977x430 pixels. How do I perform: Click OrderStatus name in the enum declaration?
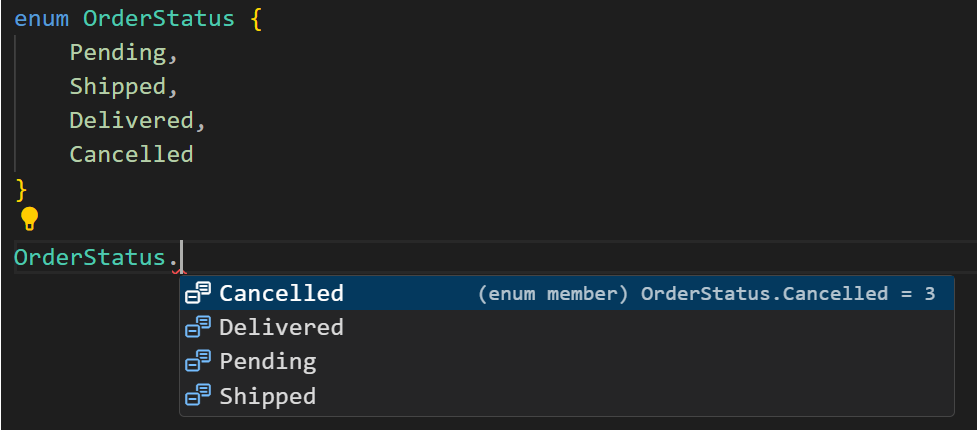159,19
